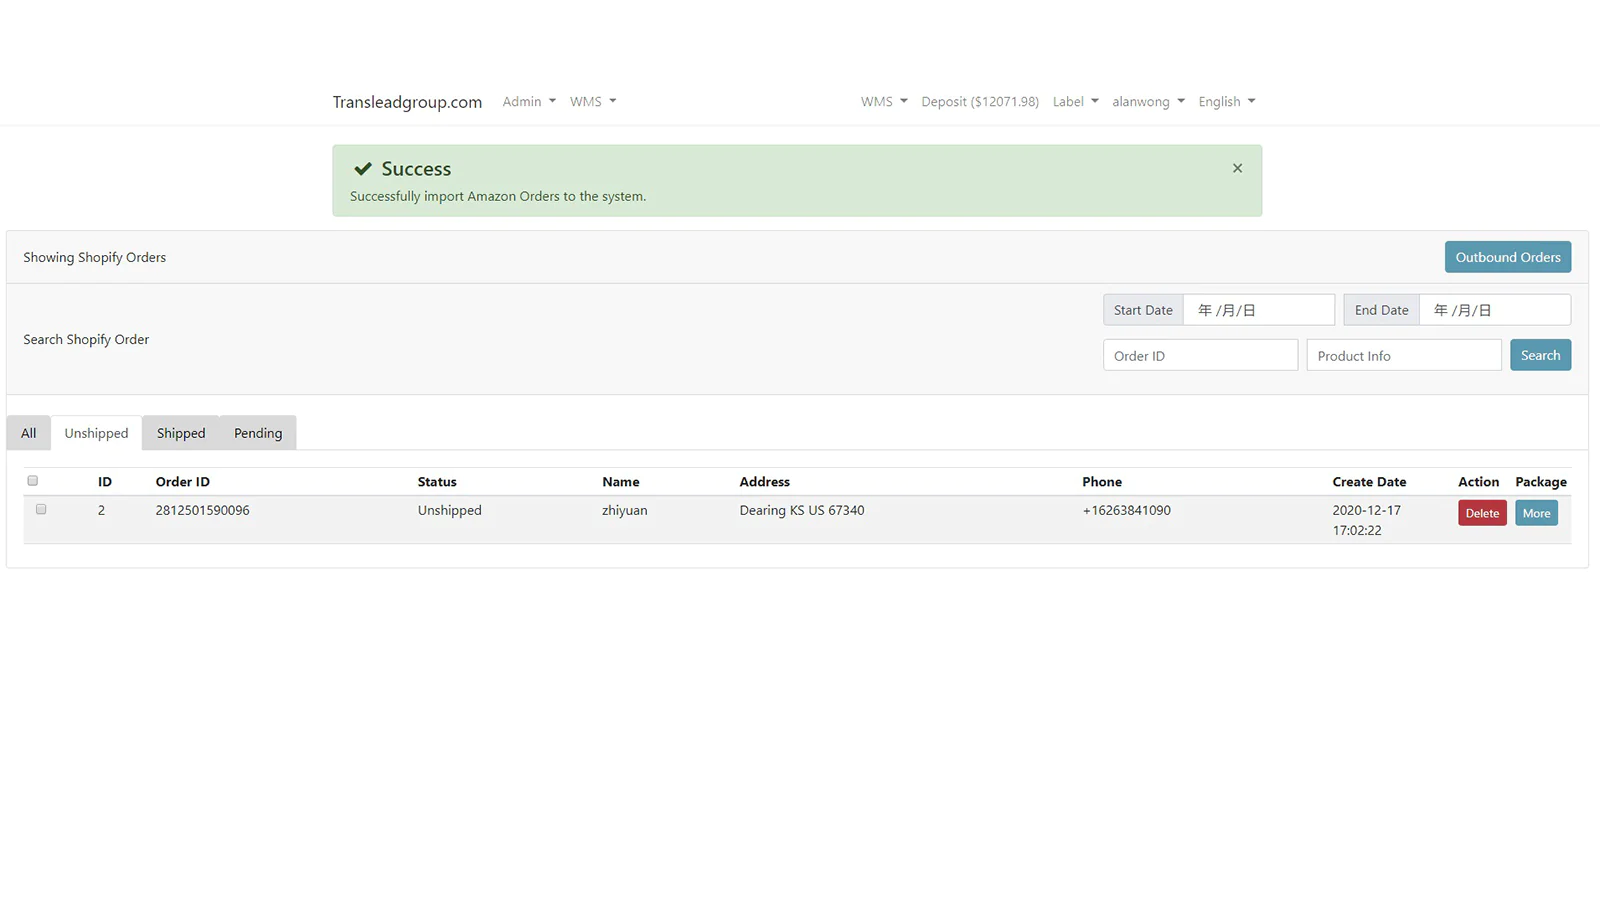This screenshot has width=1600, height=900.
Task: Change language via the English dropdown
Action: (1226, 102)
